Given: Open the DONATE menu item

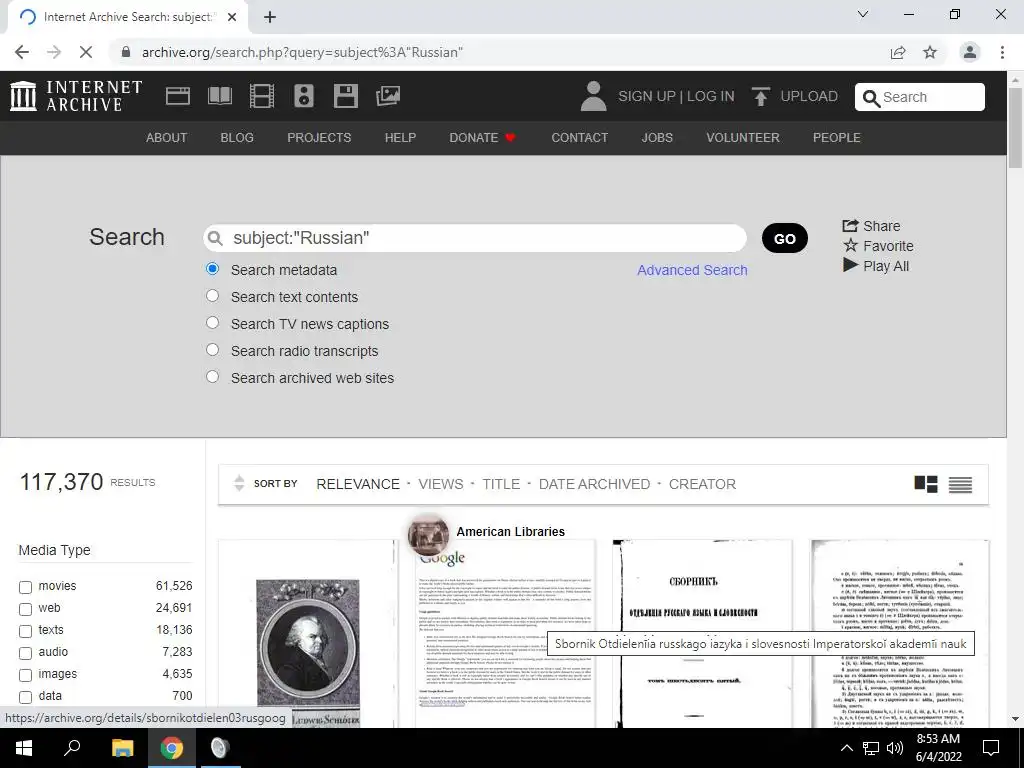Looking at the screenshot, I should [x=483, y=138].
